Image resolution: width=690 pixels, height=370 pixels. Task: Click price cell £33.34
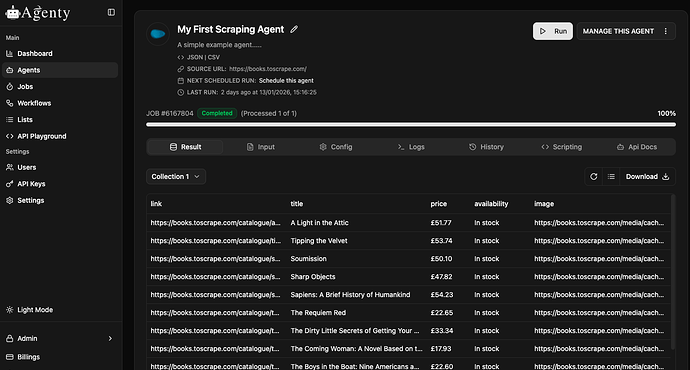point(442,331)
